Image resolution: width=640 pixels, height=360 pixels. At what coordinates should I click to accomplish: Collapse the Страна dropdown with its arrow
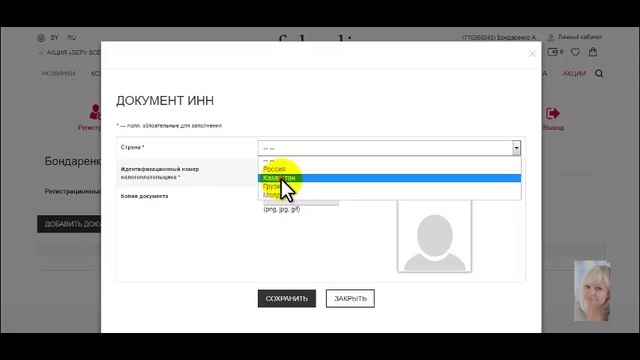tap(516, 148)
